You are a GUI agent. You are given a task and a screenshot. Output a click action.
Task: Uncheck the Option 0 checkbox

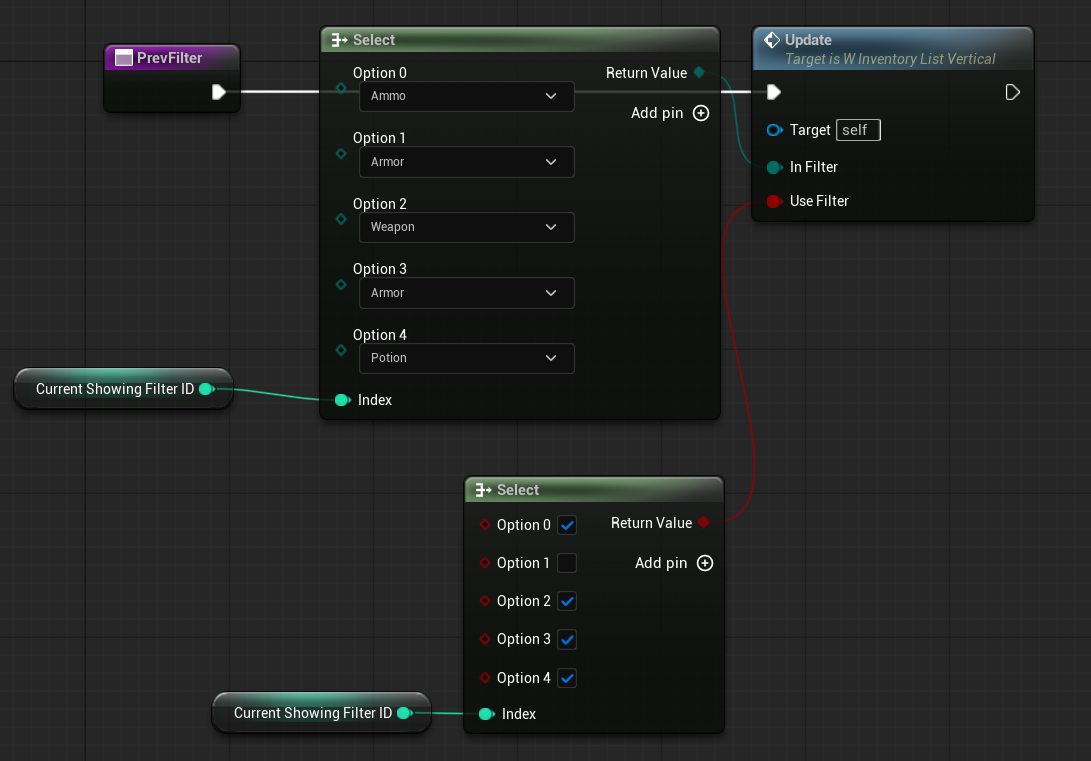(x=567, y=525)
